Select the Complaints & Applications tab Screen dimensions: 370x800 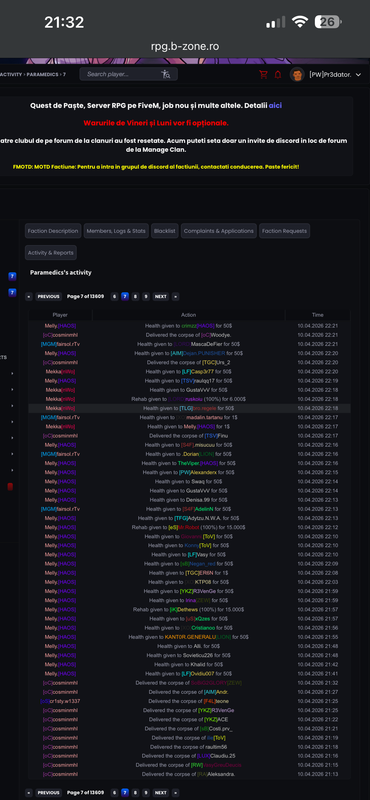click(x=218, y=231)
